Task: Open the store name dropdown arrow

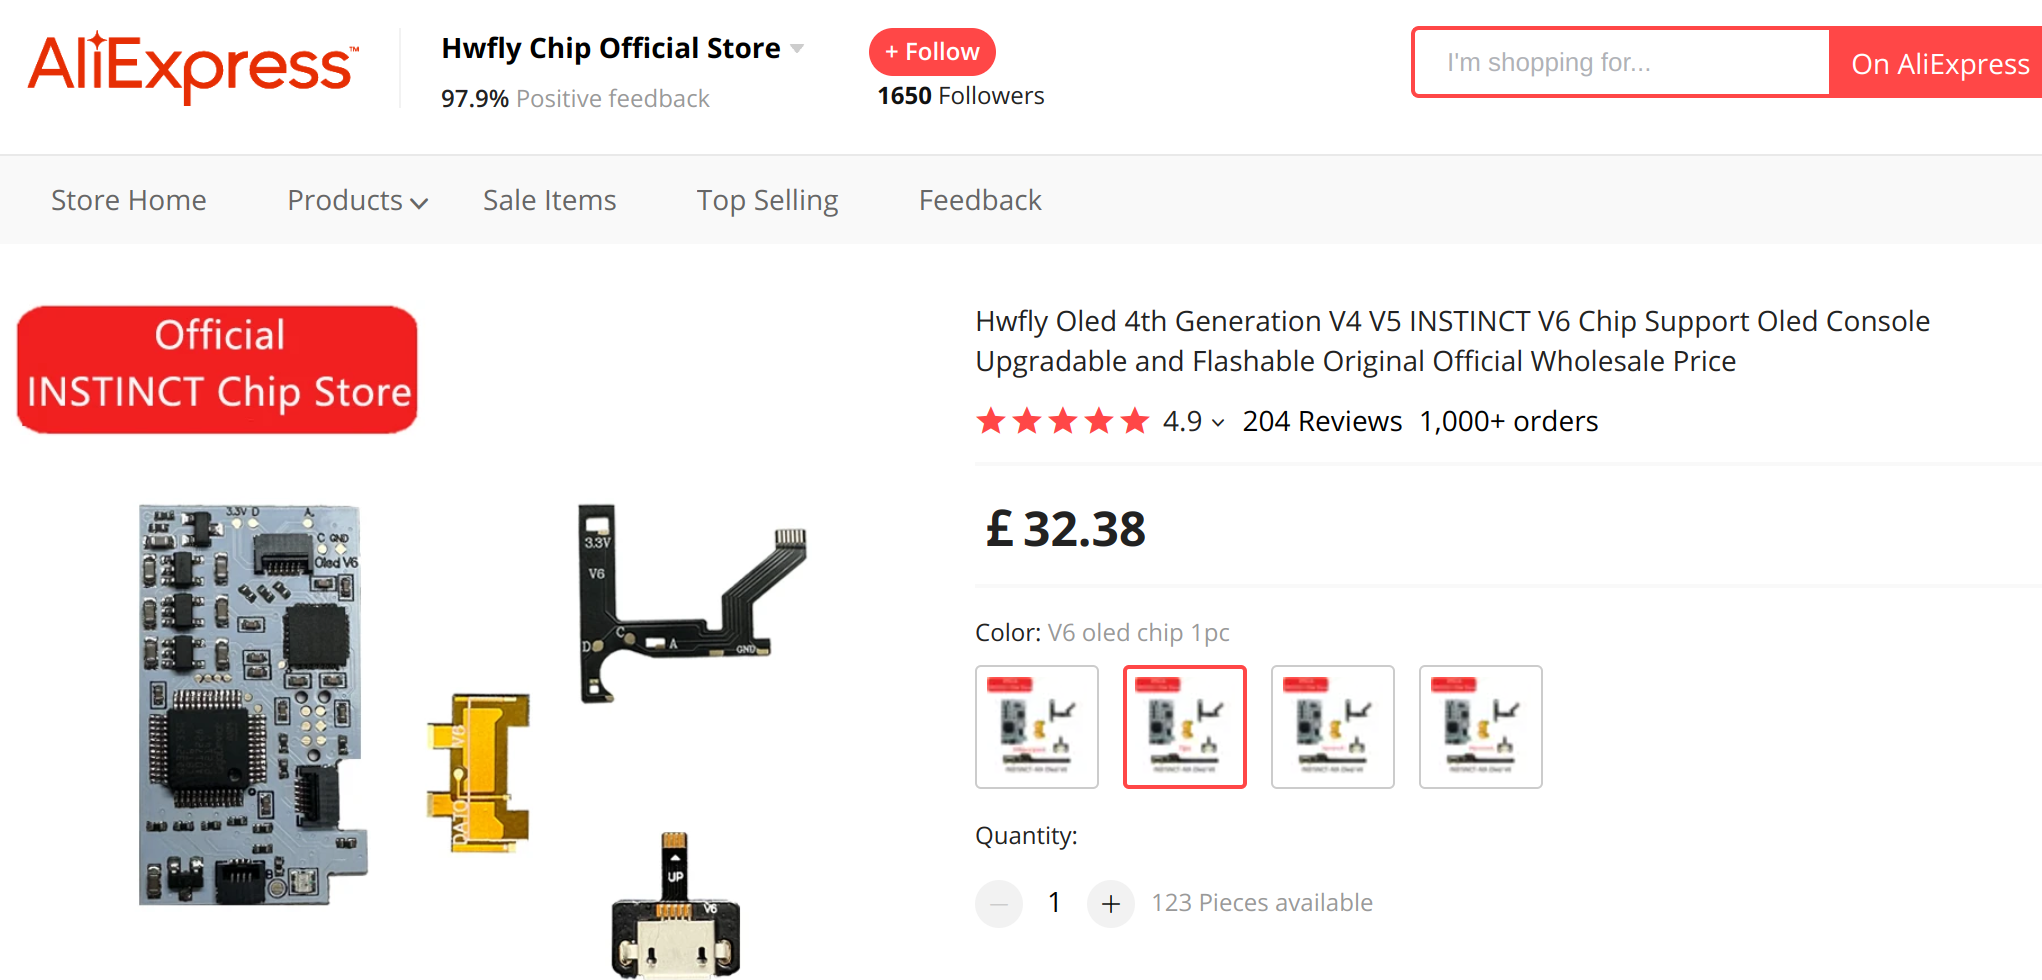Action: pos(797,48)
